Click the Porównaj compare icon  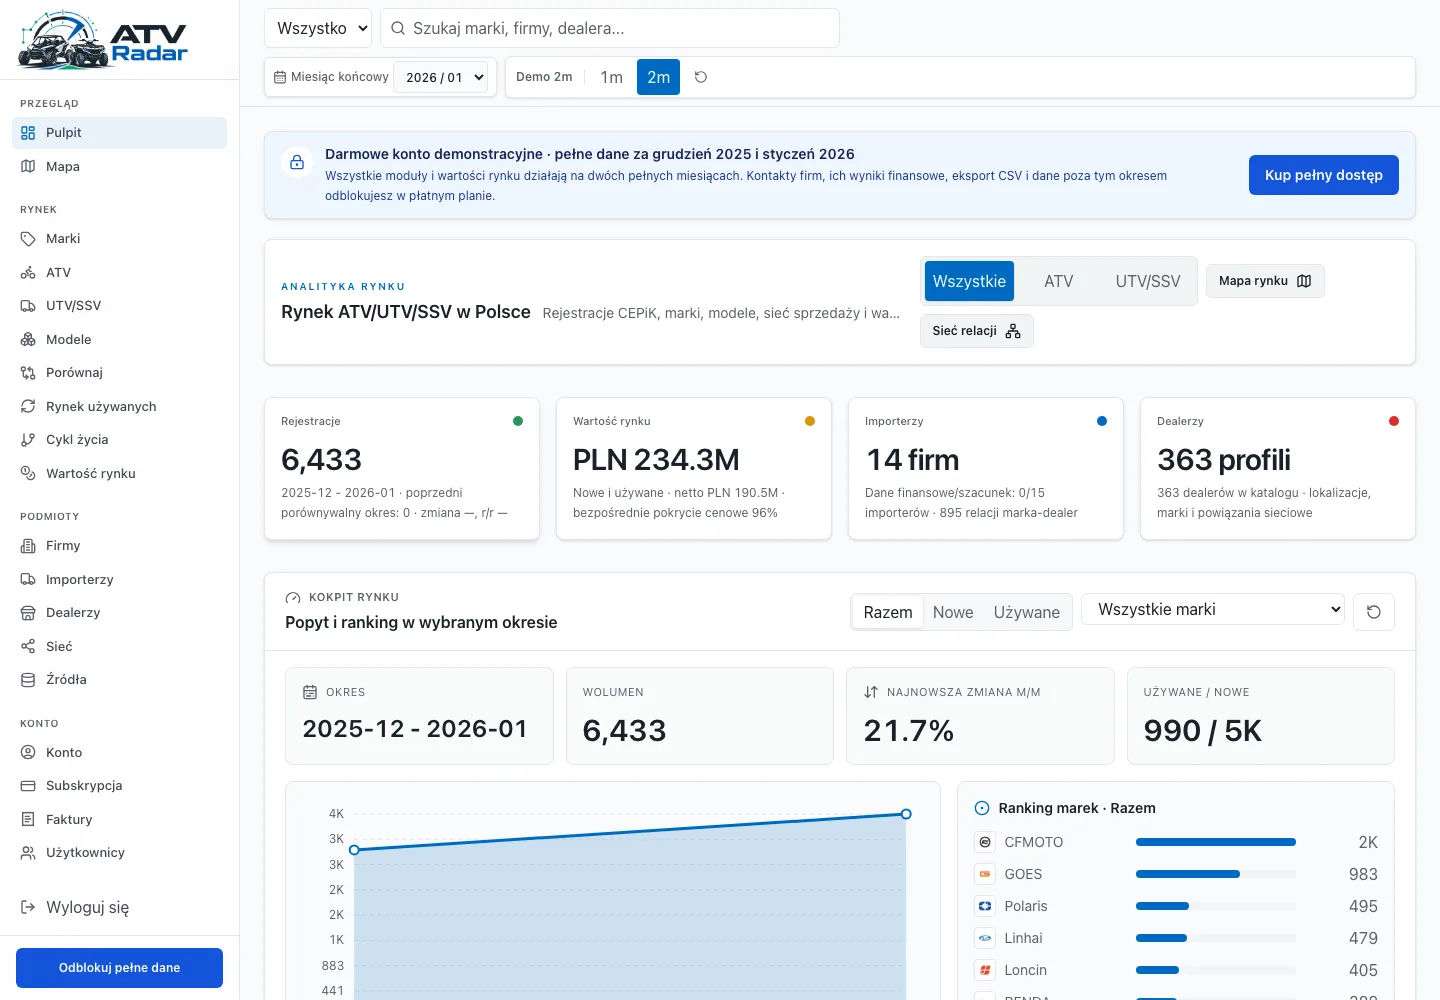(x=28, y=373)
